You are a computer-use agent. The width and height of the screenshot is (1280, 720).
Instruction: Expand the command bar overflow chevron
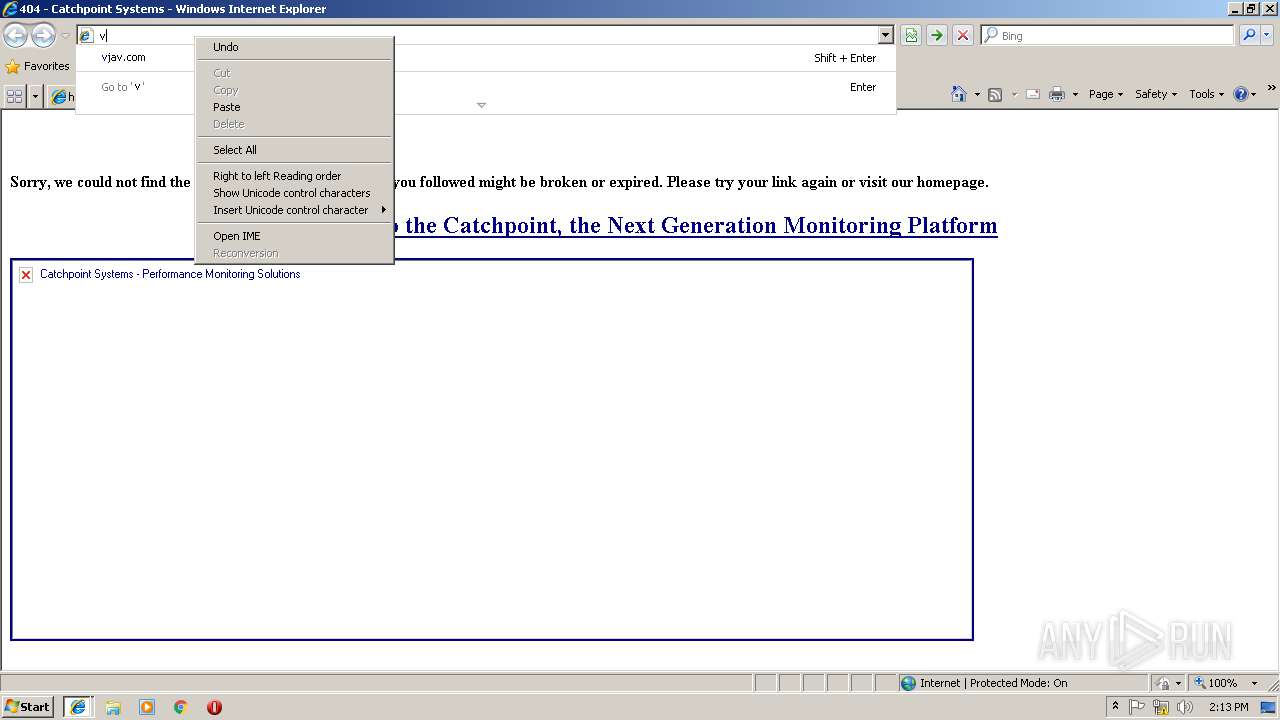[1271, 88]
